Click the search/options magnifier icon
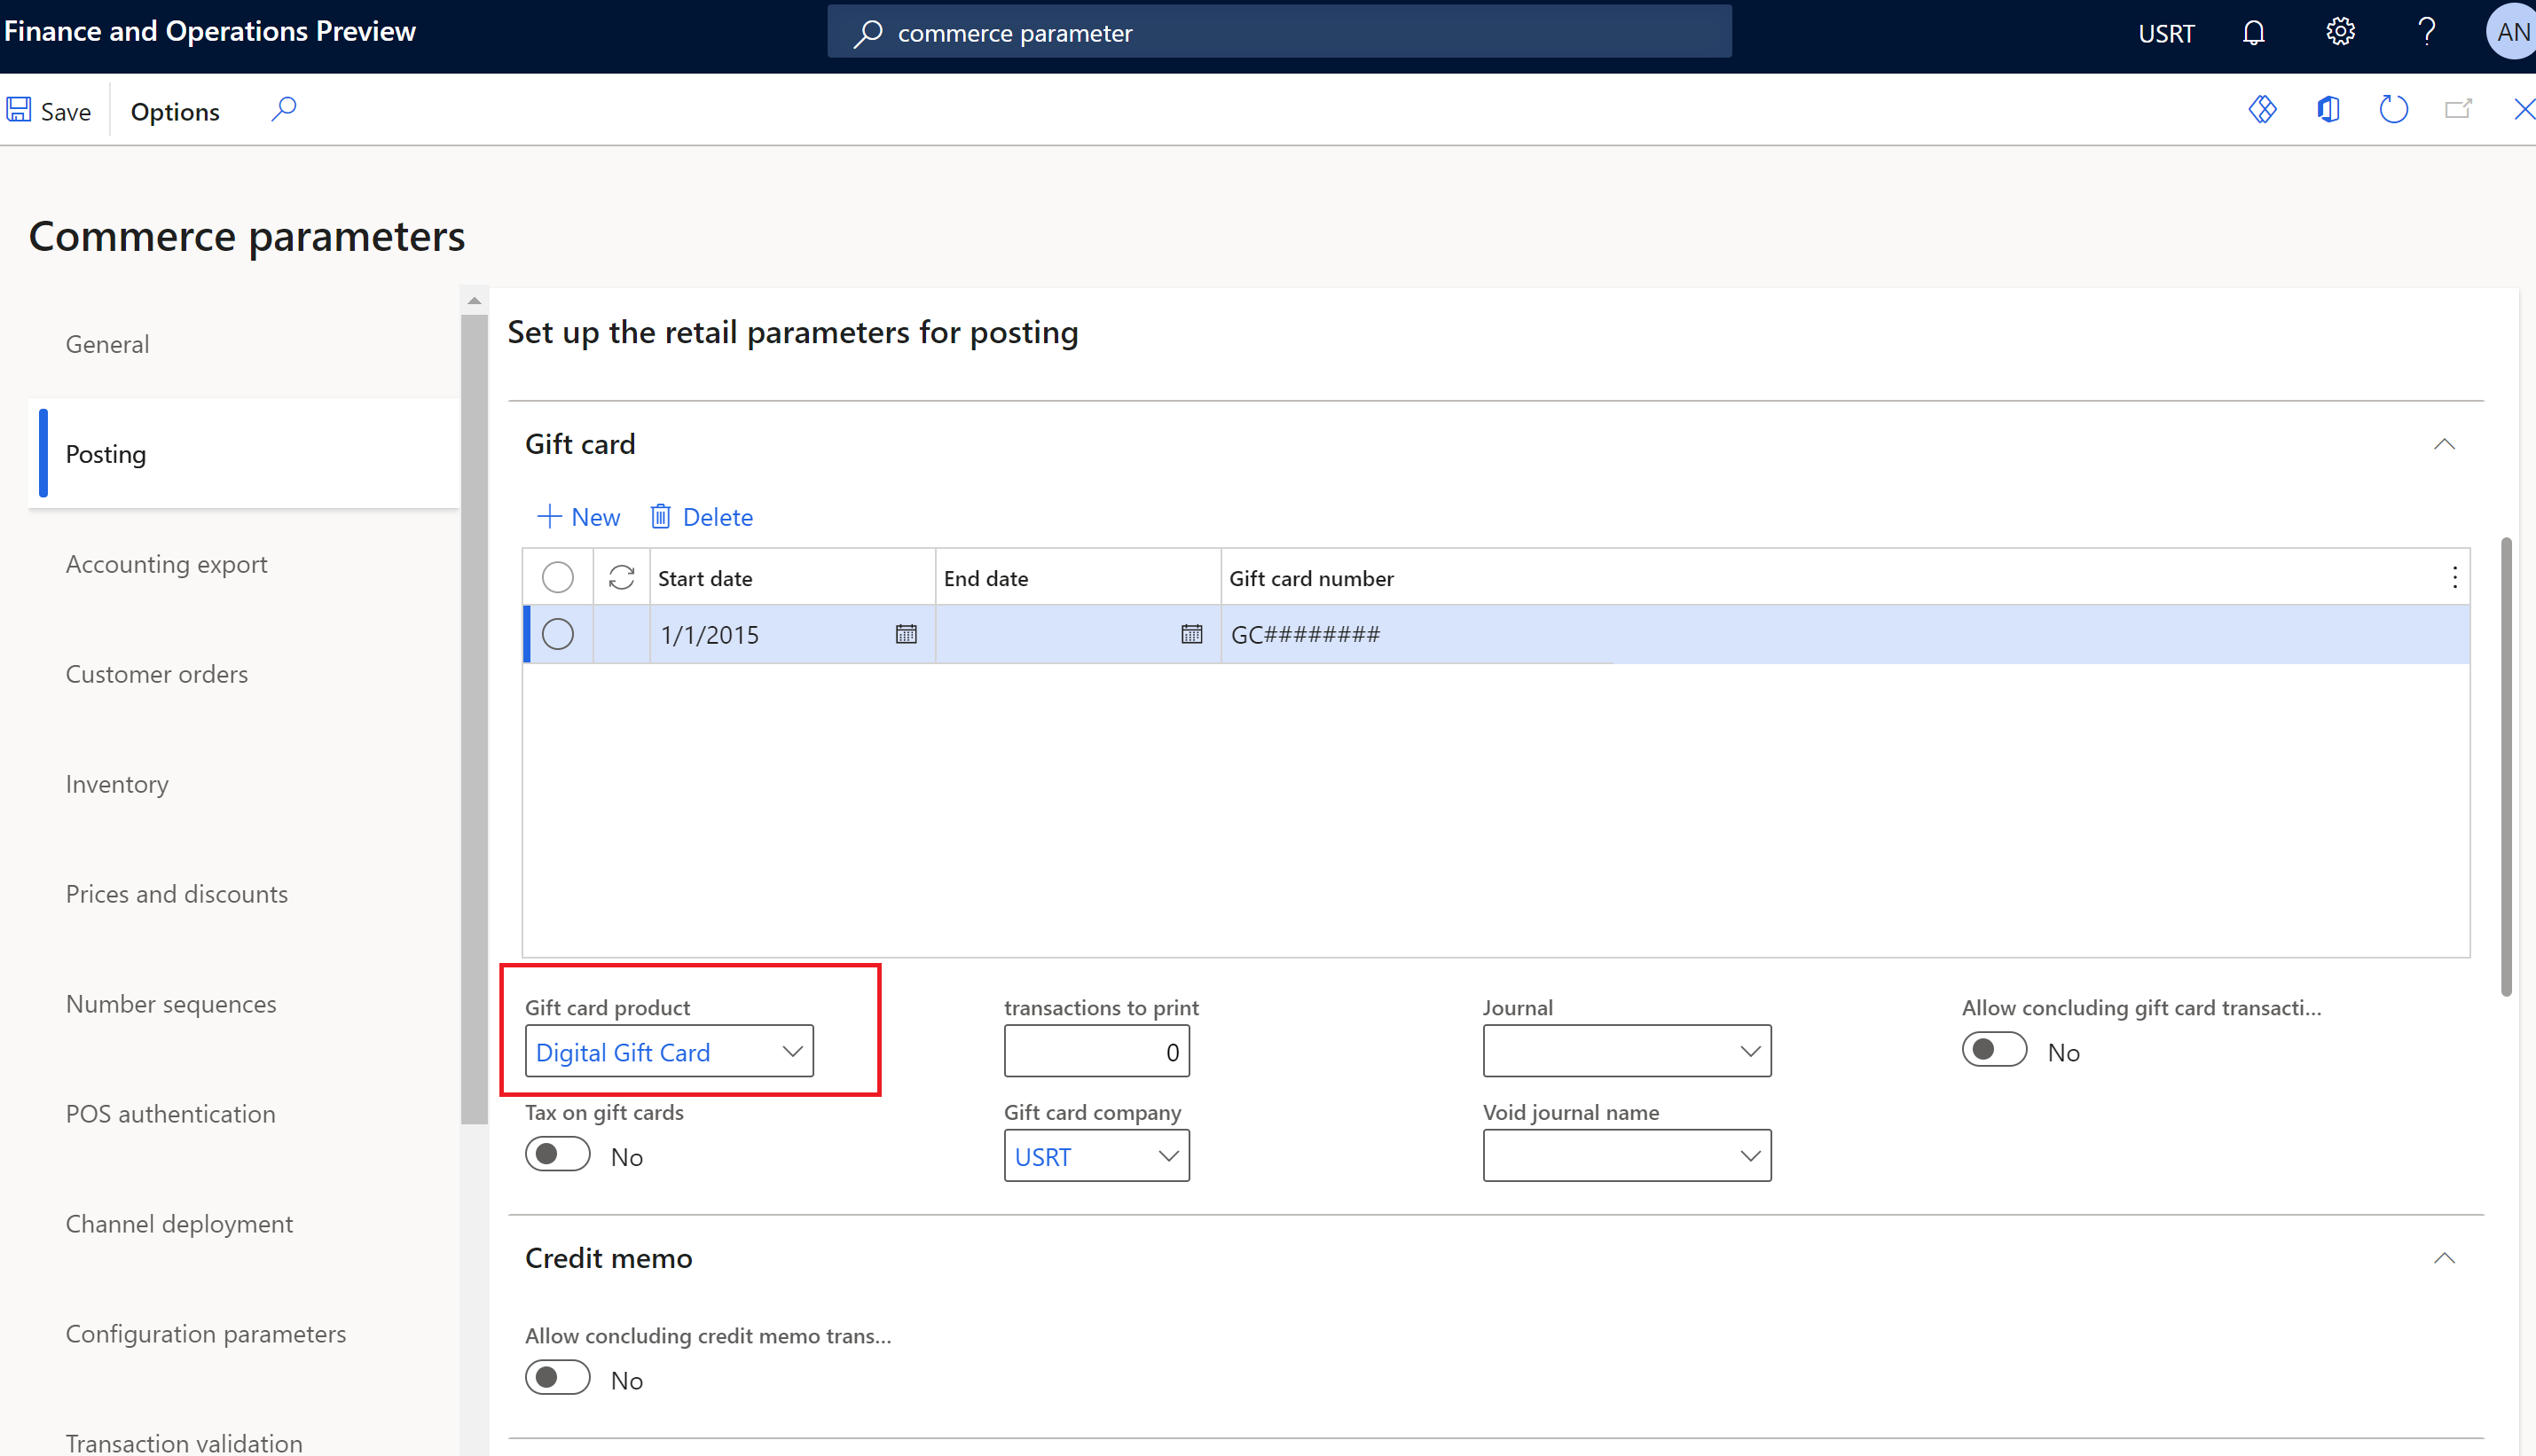 (x=284, y=110)
